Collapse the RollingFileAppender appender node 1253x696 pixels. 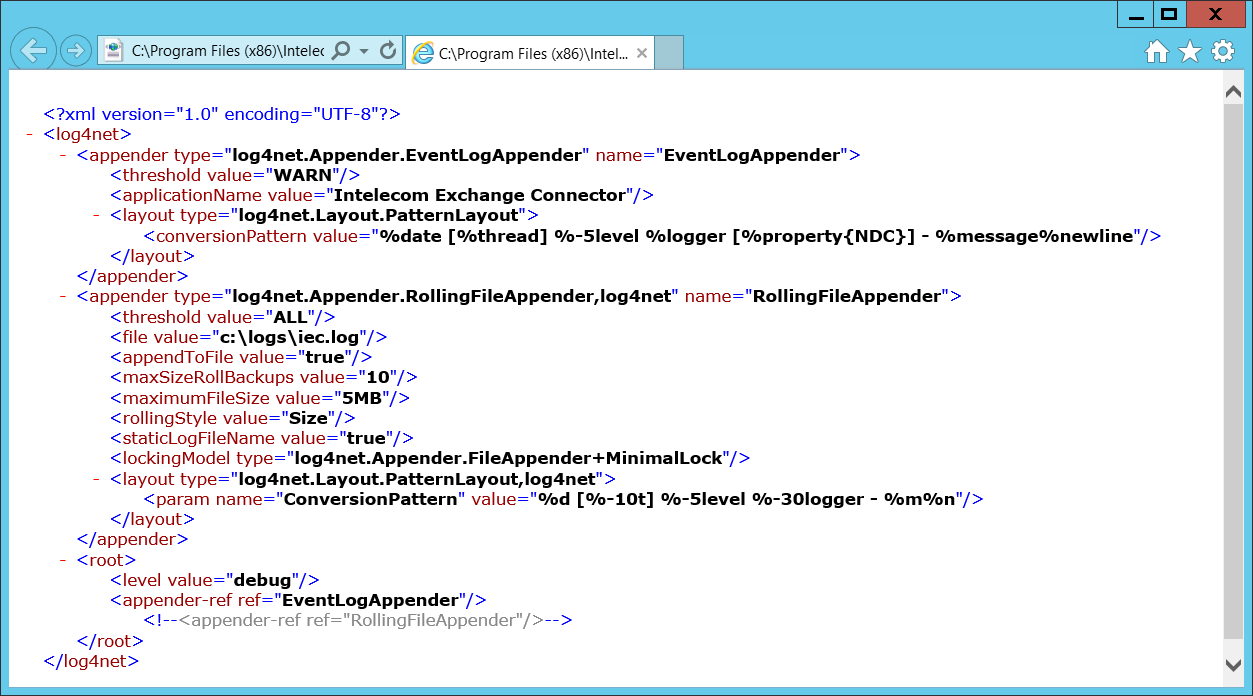tap(63, 296)
